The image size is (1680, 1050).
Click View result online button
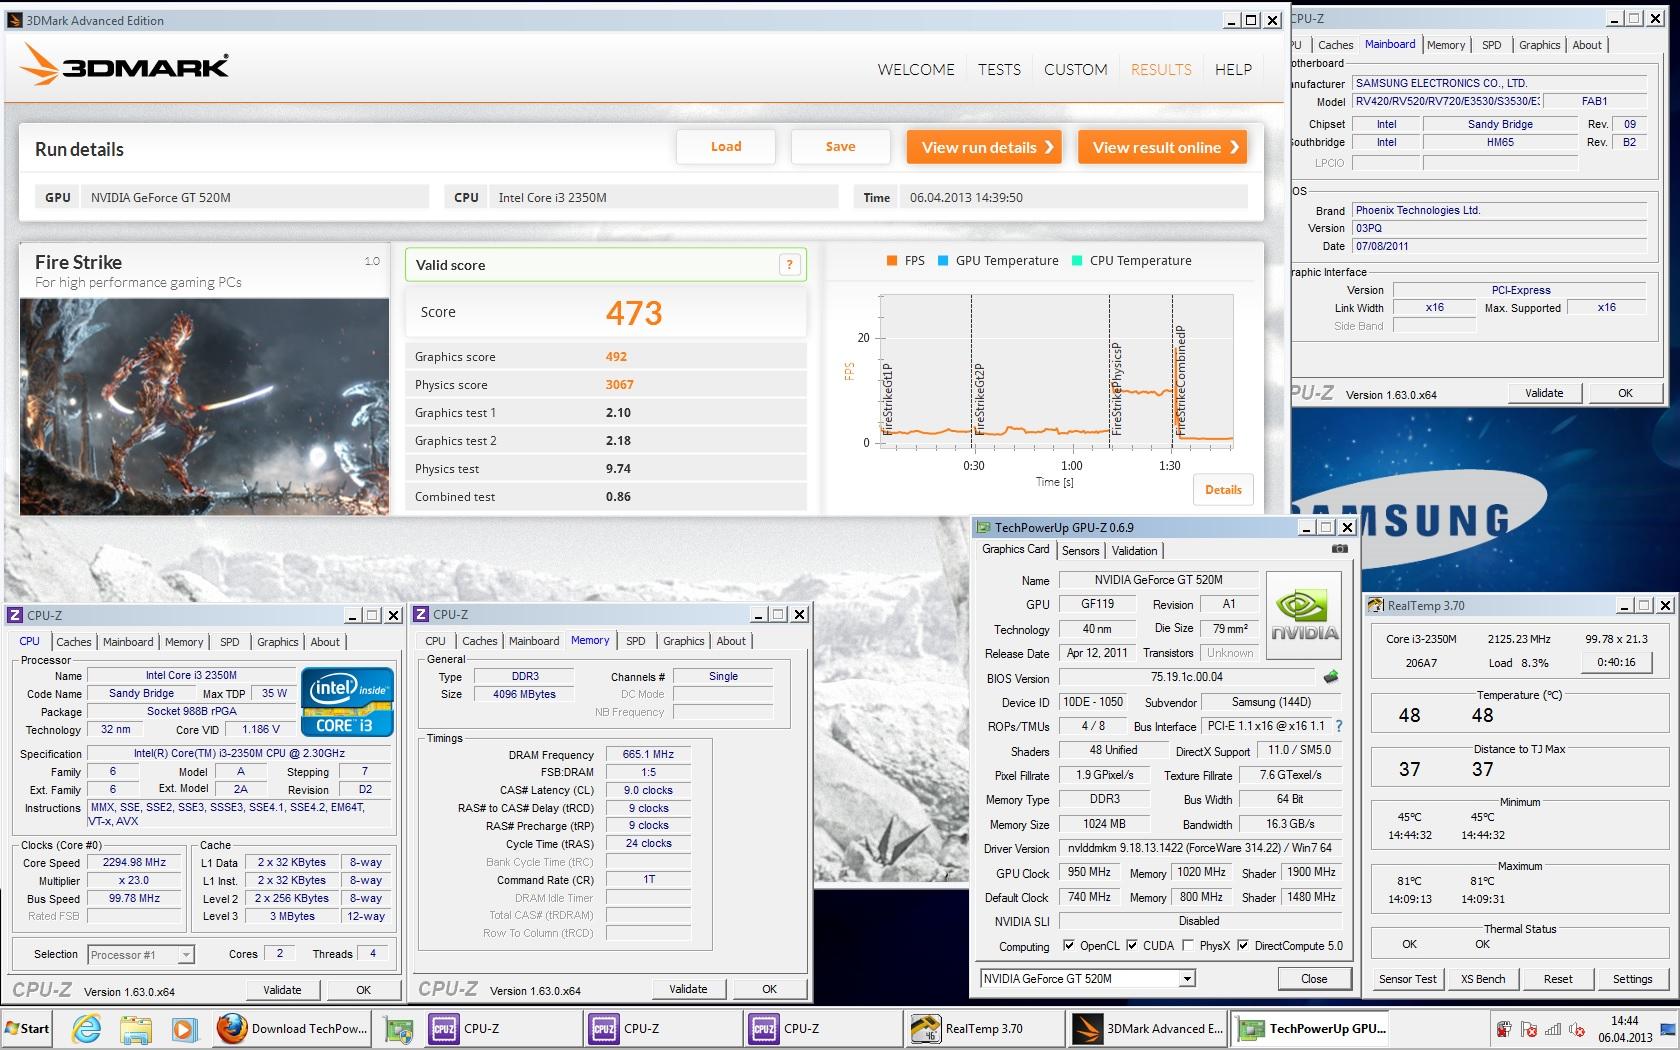click(1163, 147)
